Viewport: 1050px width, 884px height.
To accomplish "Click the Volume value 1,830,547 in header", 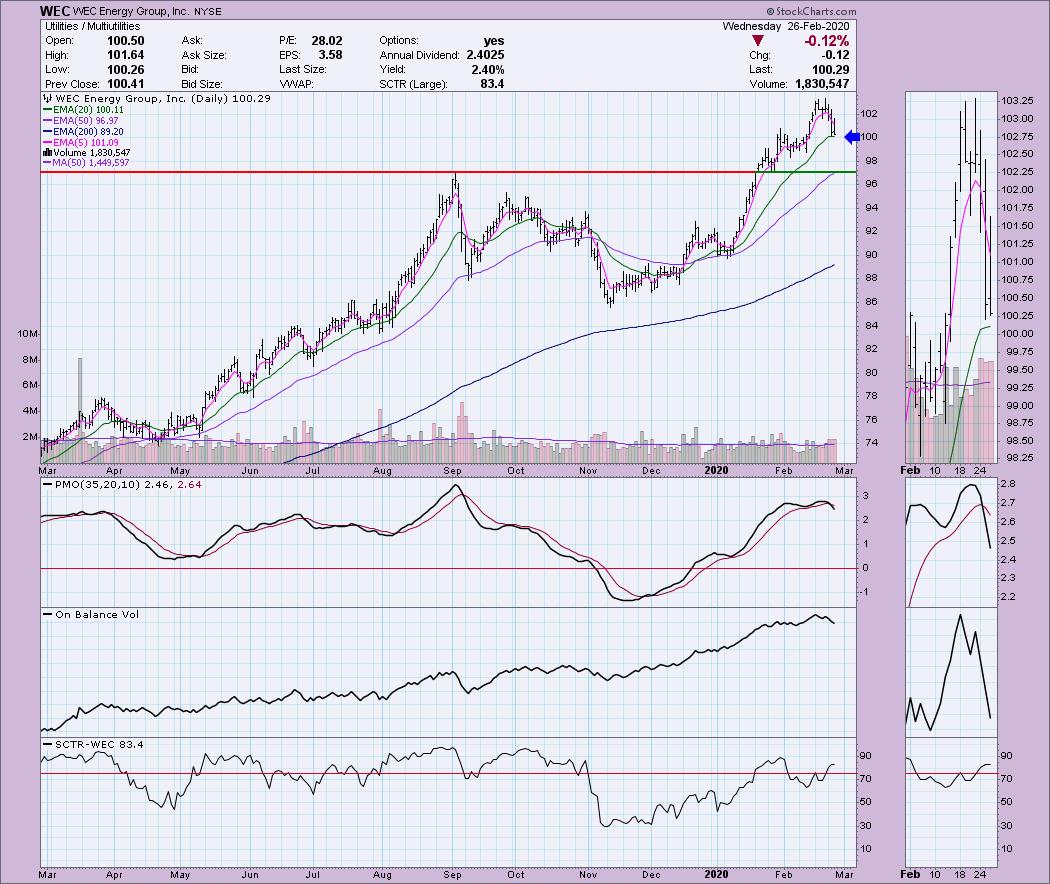I will [x=822, y=84].
